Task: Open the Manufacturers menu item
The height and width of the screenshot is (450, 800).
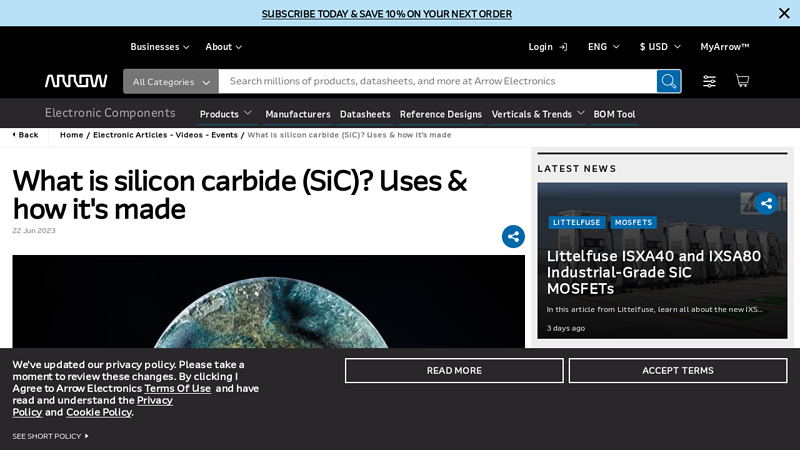Action: [x=297, y=114]
